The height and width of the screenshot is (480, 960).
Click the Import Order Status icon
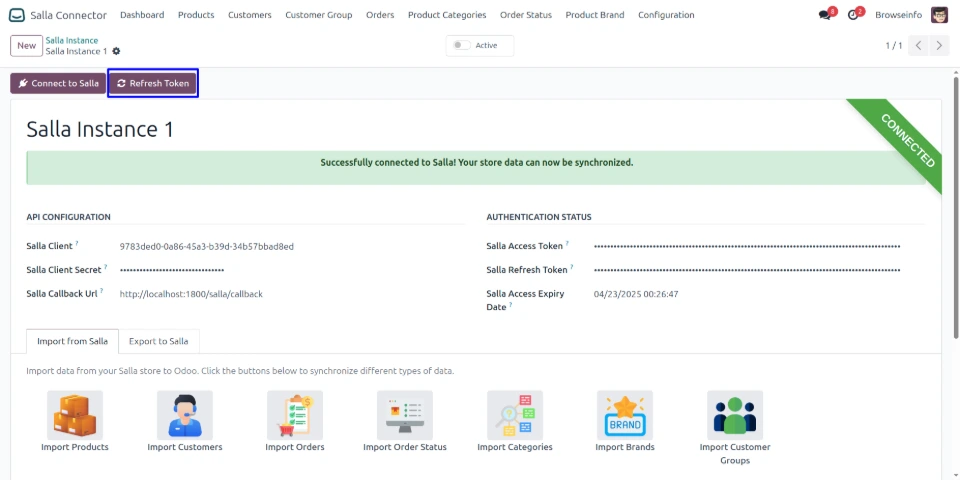[x=405, y=415]
